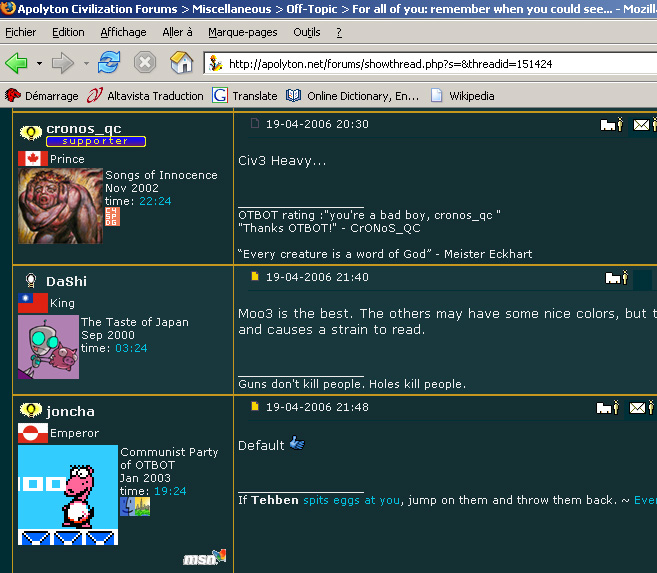657x573 pixels.
Task: Open the Marque-pages menu
Action: [x=242, y=32]
